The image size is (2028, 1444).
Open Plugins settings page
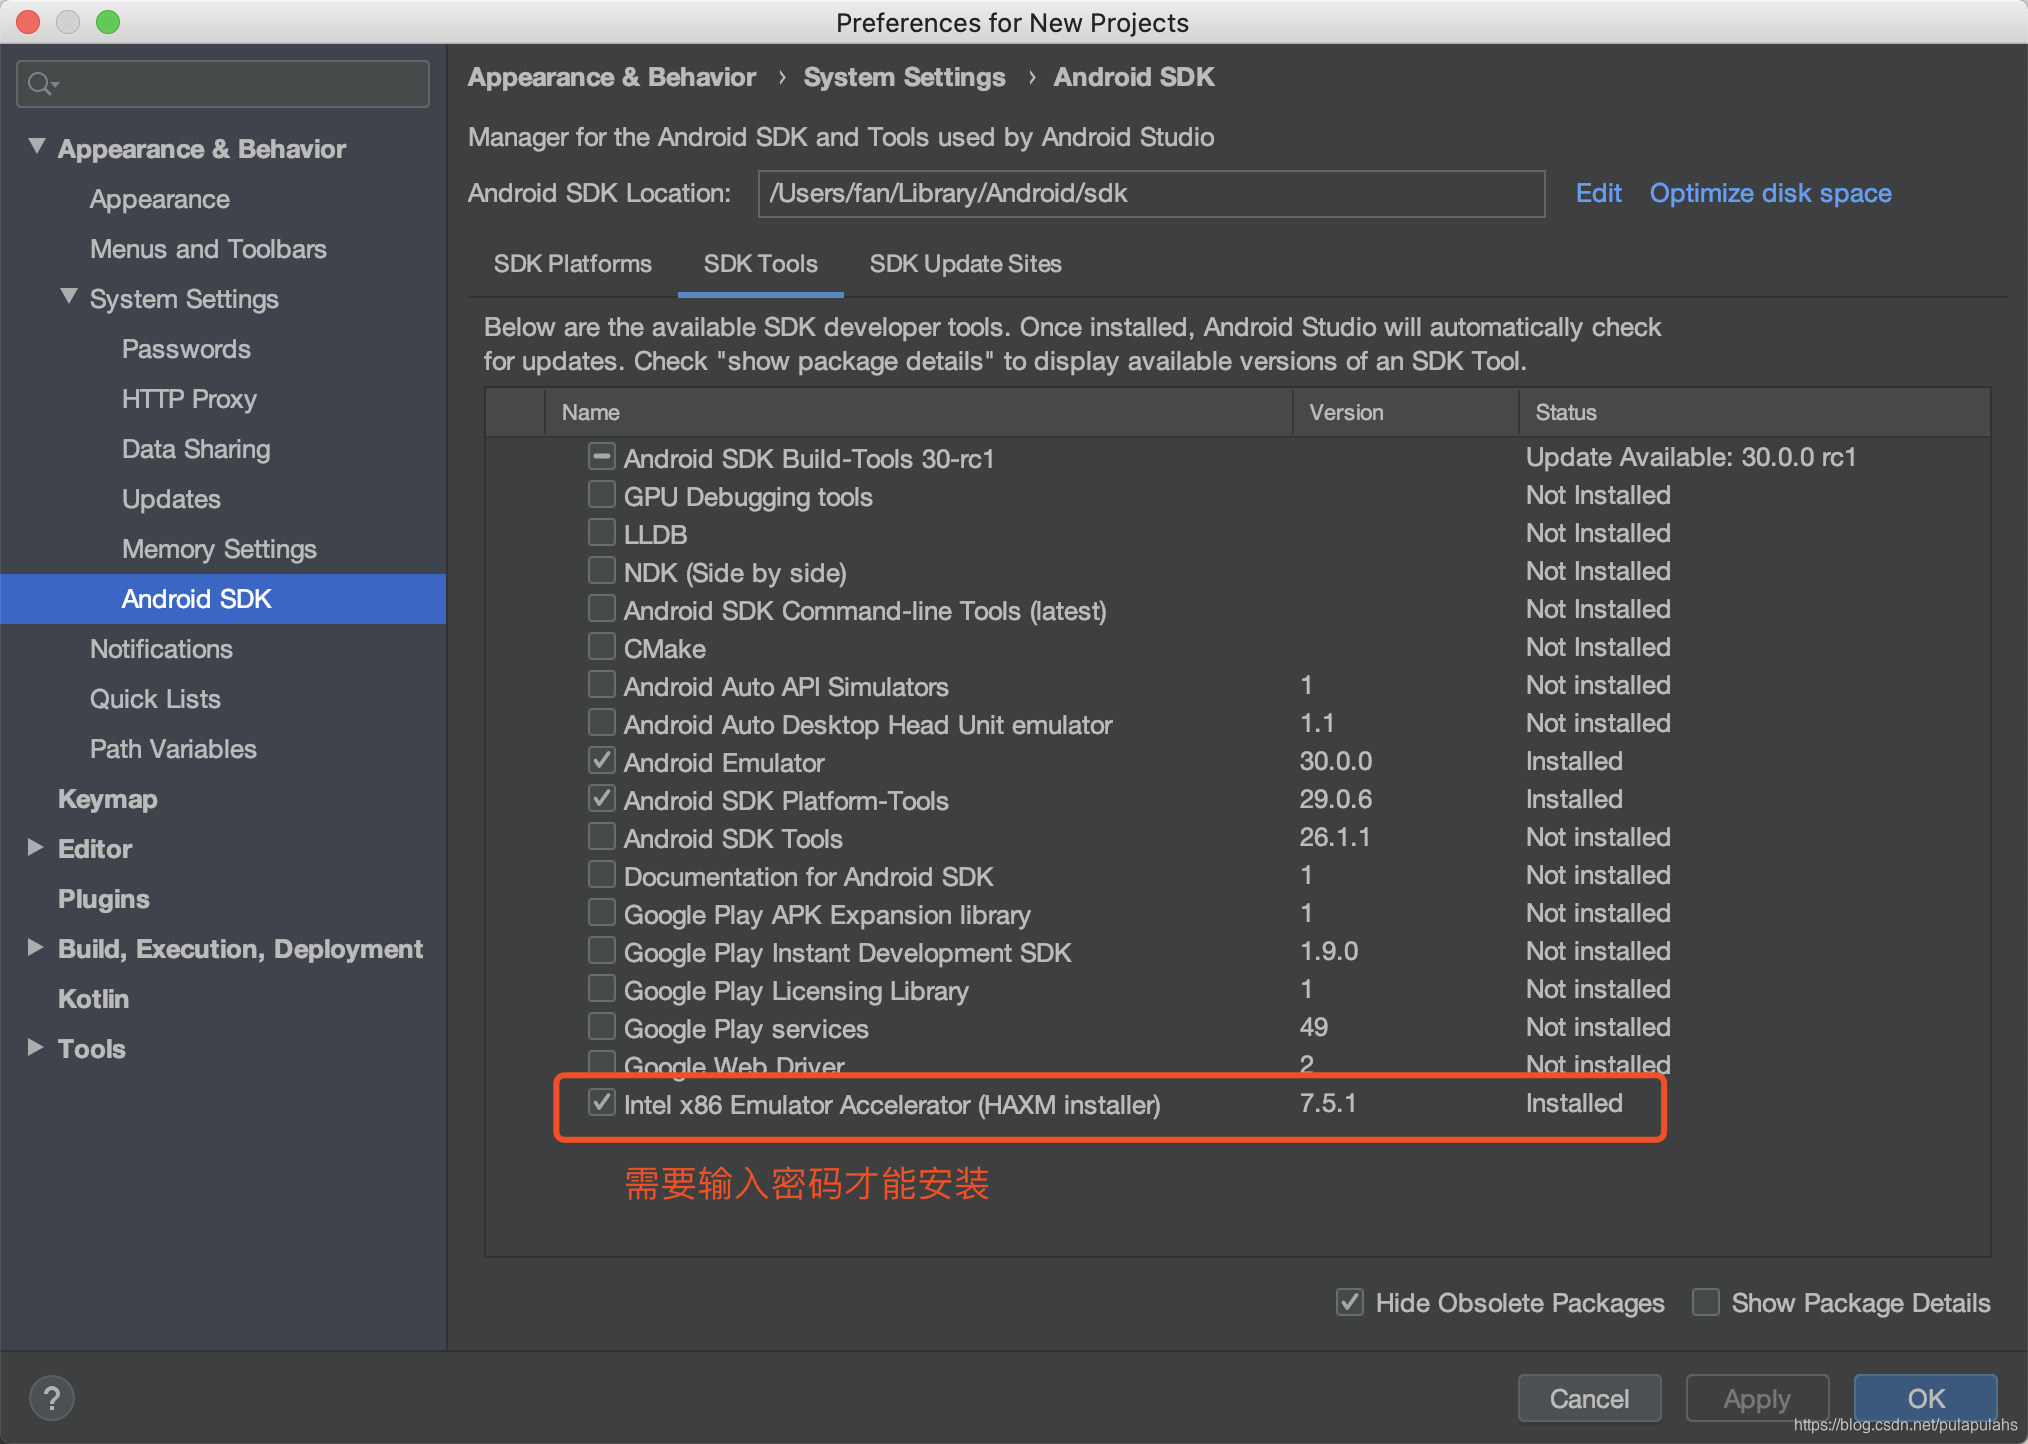point(104,899)
